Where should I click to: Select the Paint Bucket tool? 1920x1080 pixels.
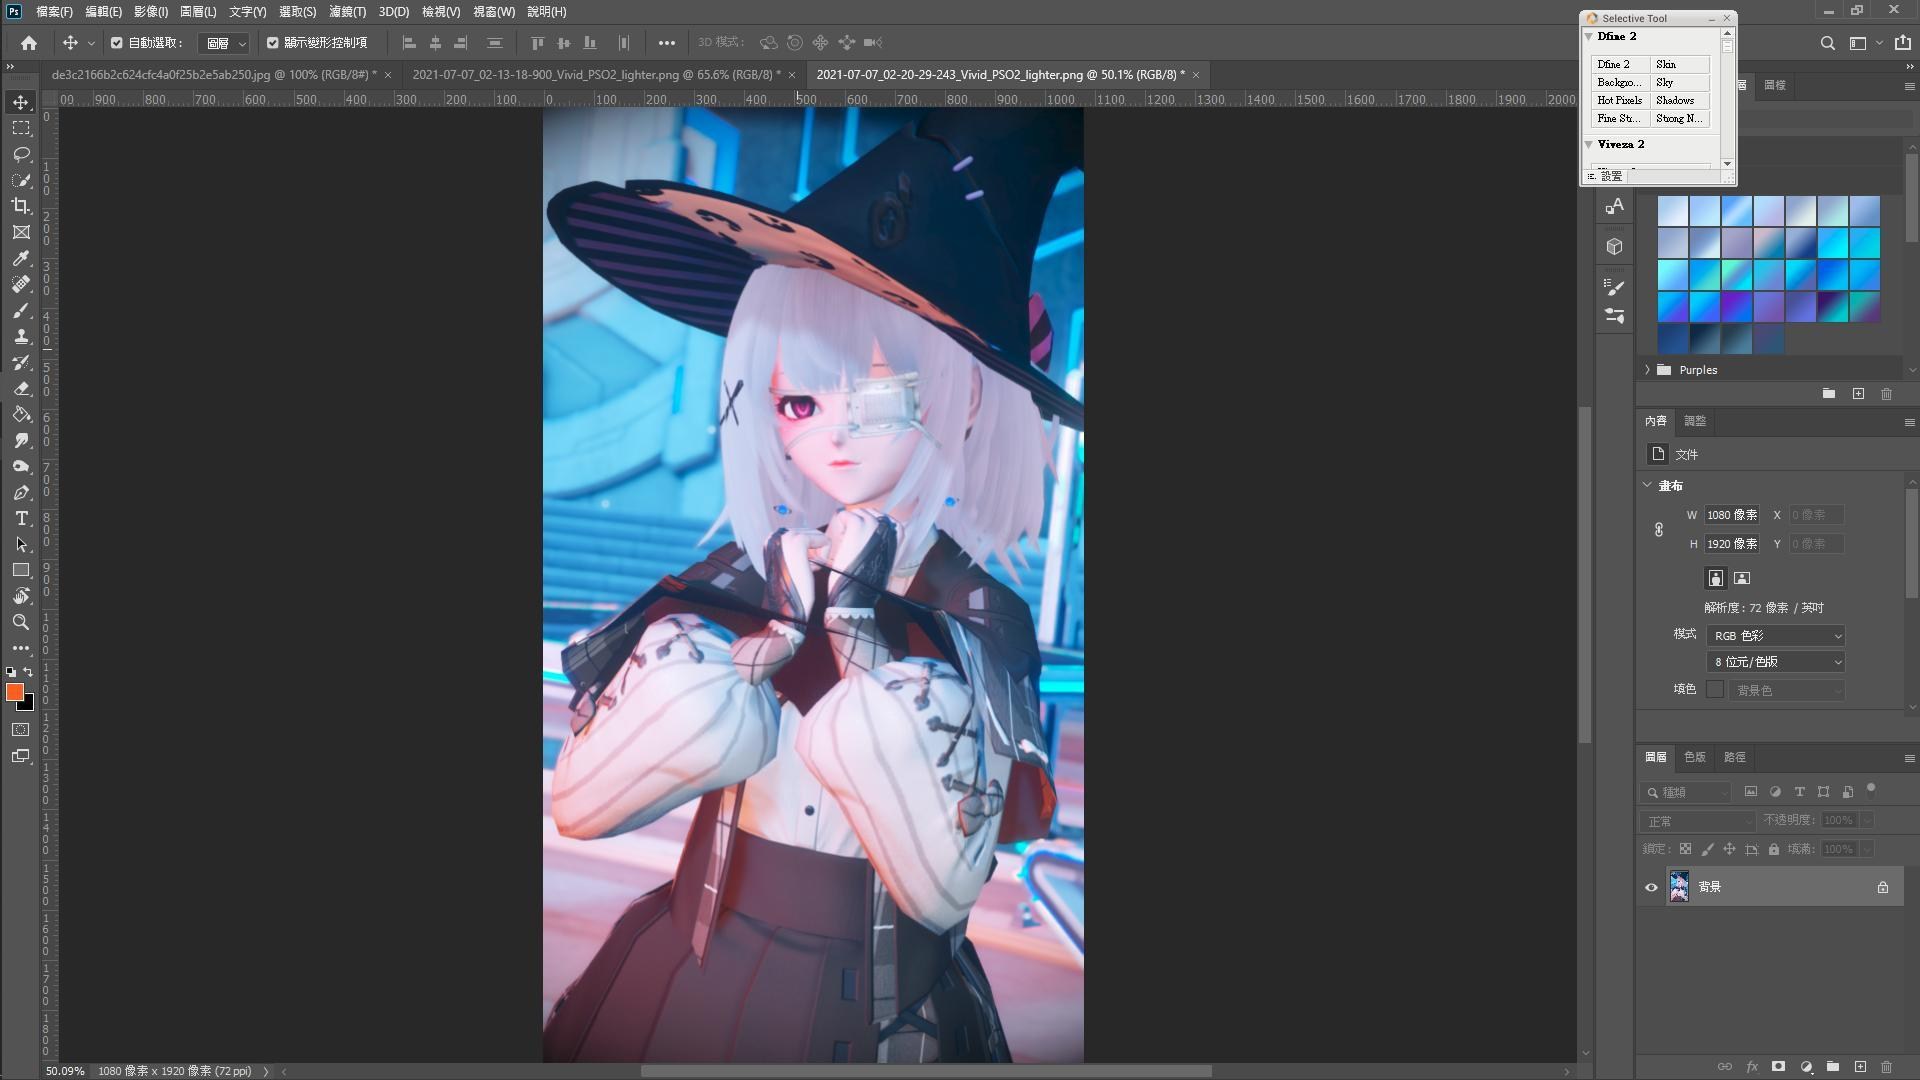coord(21,415)
